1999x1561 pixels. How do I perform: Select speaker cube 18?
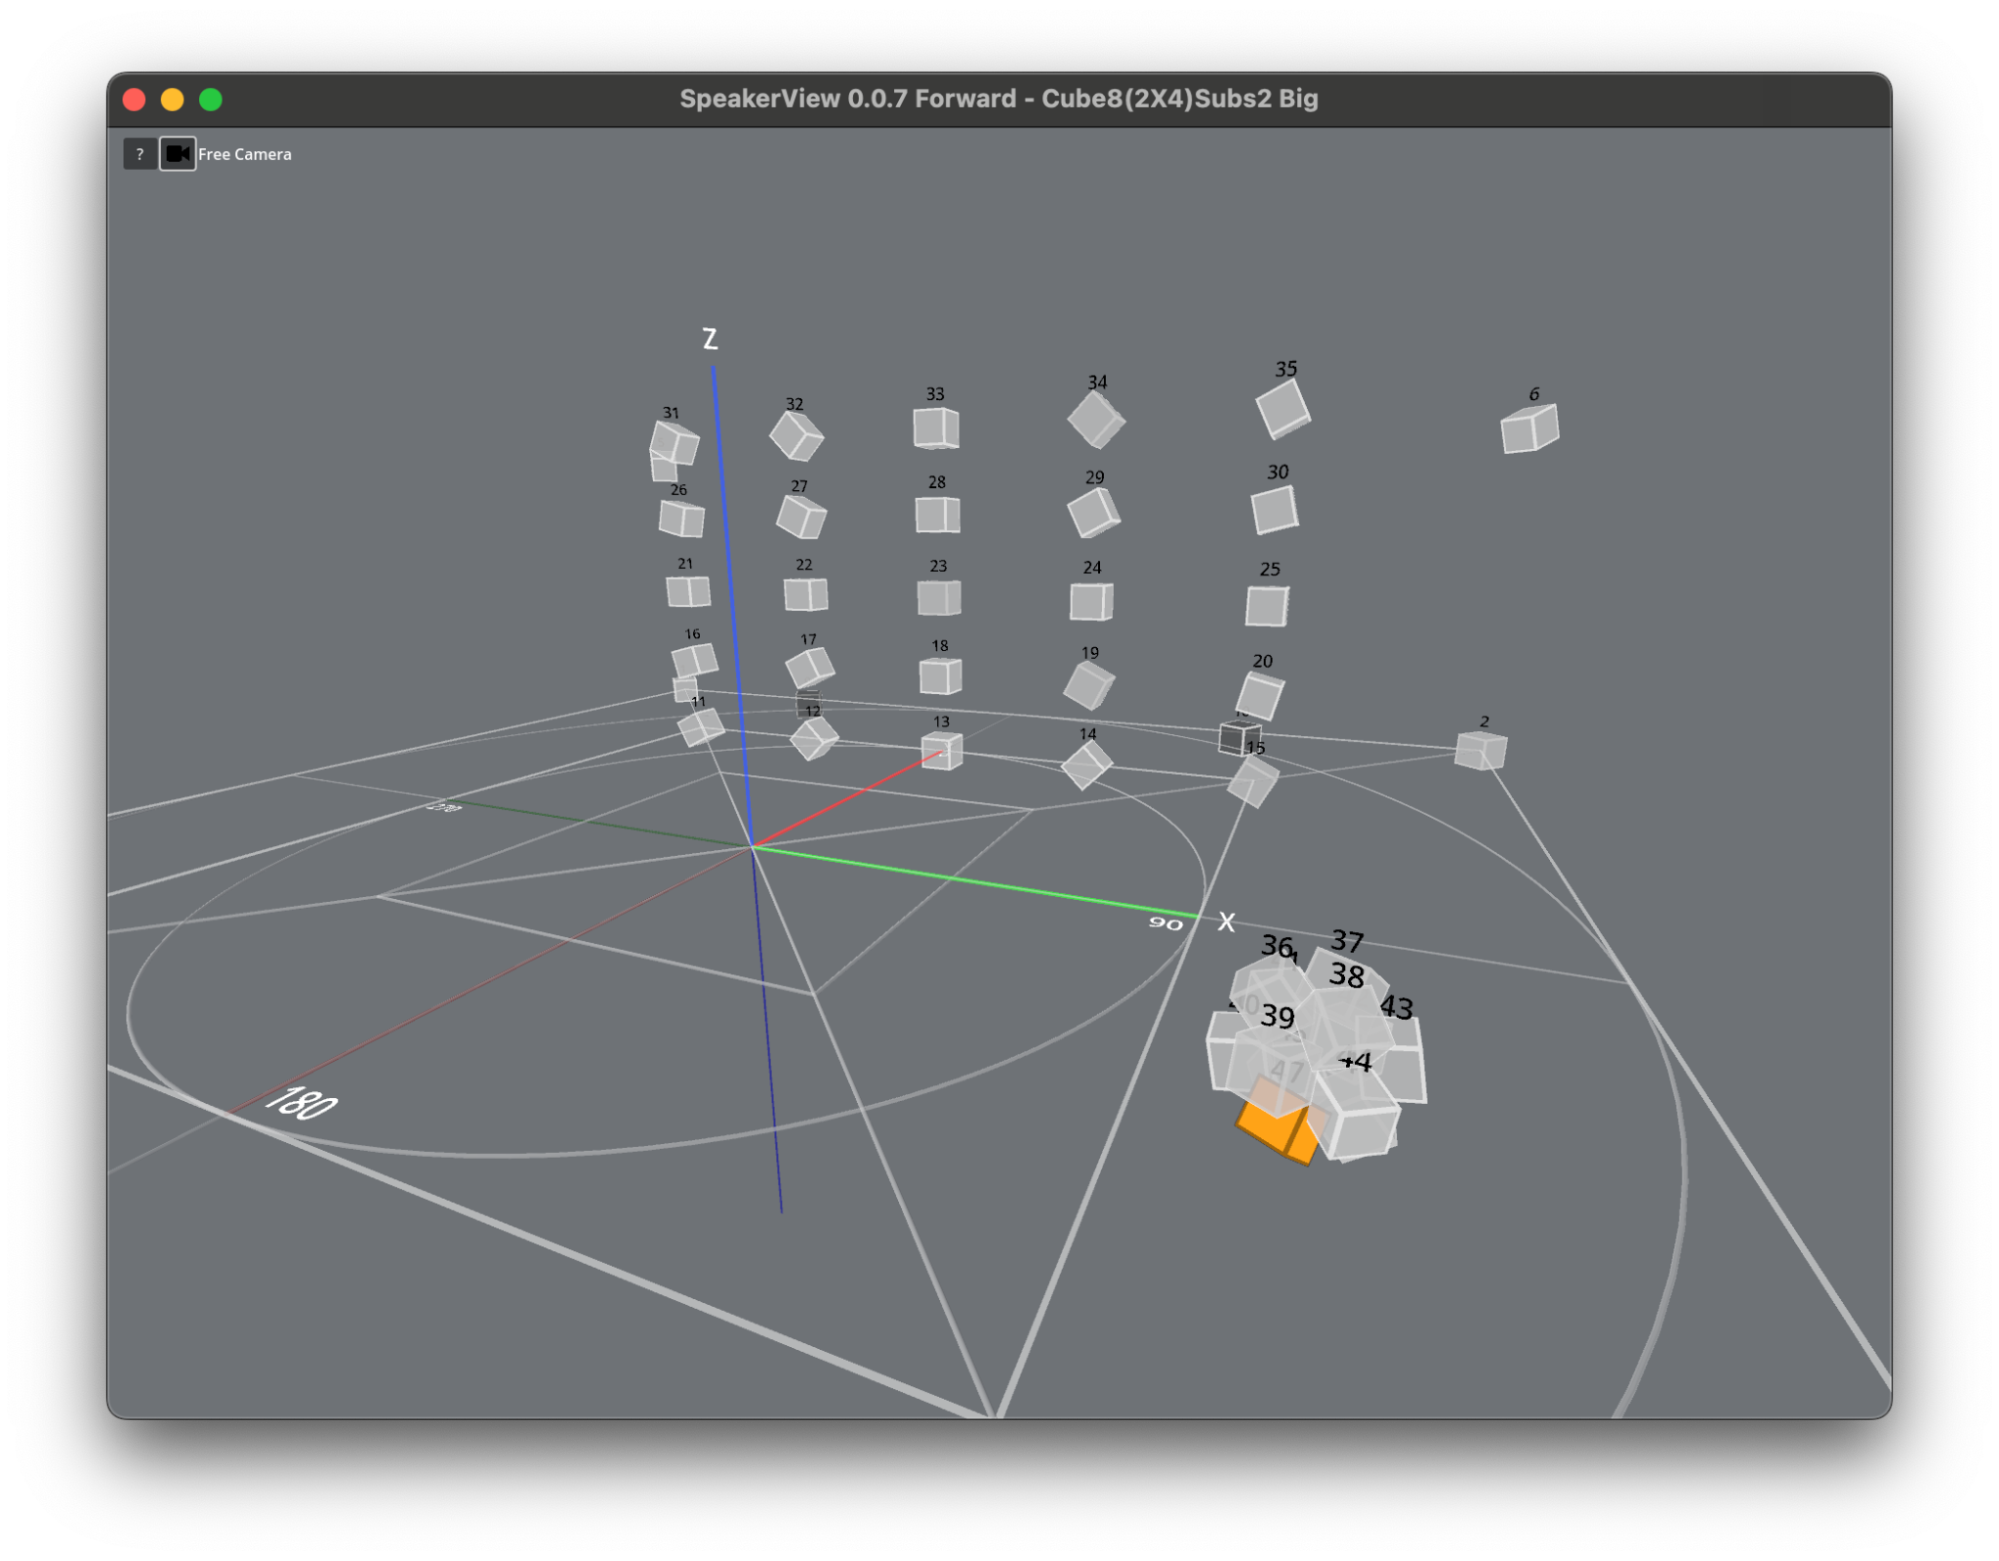click(x=940, y=676)
